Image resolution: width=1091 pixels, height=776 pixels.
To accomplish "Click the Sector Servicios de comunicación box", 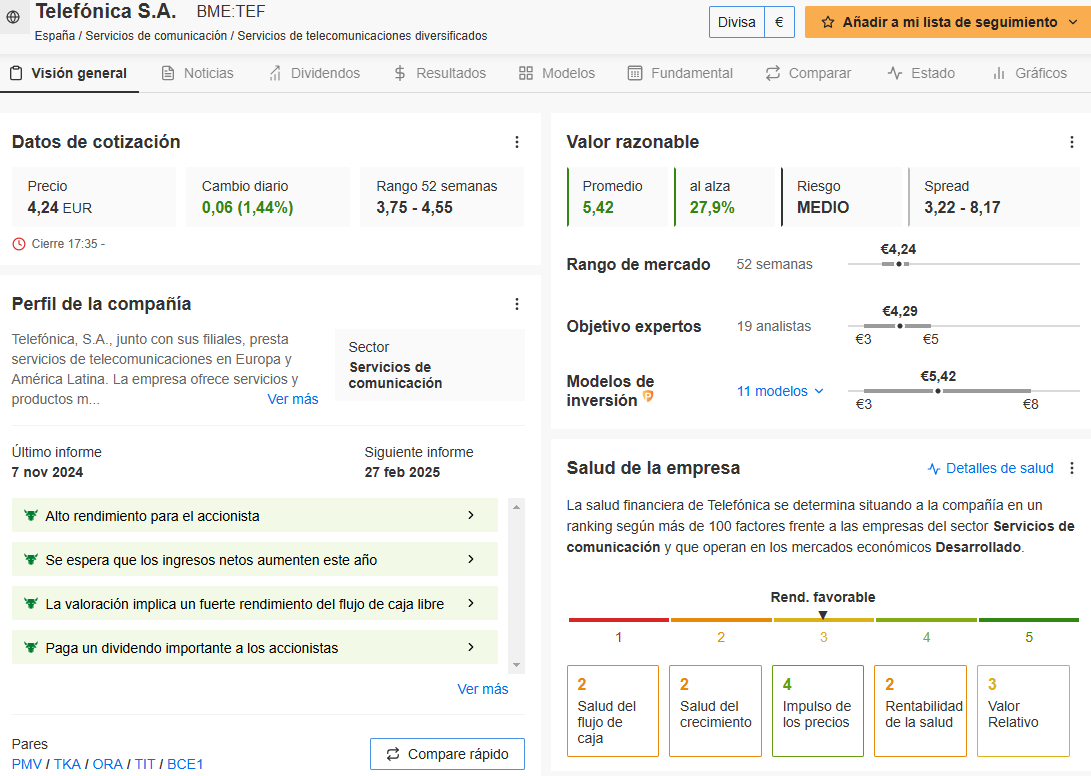I will tap(430, 365).
